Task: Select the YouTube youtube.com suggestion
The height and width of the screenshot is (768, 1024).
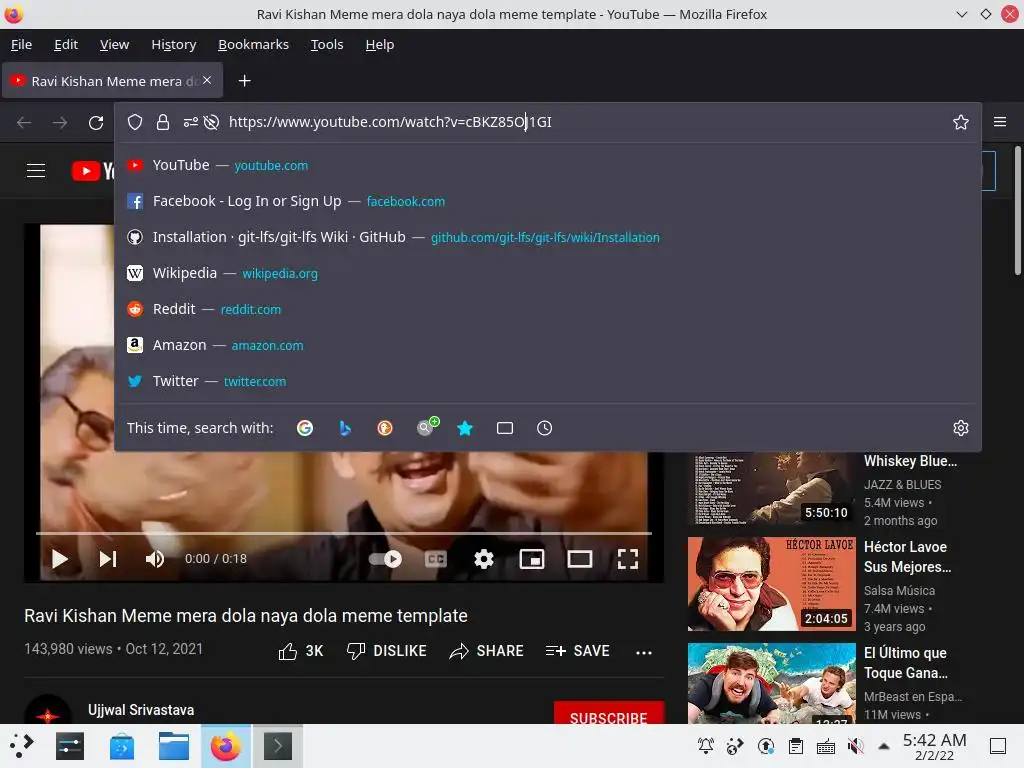Action: click(x=547, y=165)
